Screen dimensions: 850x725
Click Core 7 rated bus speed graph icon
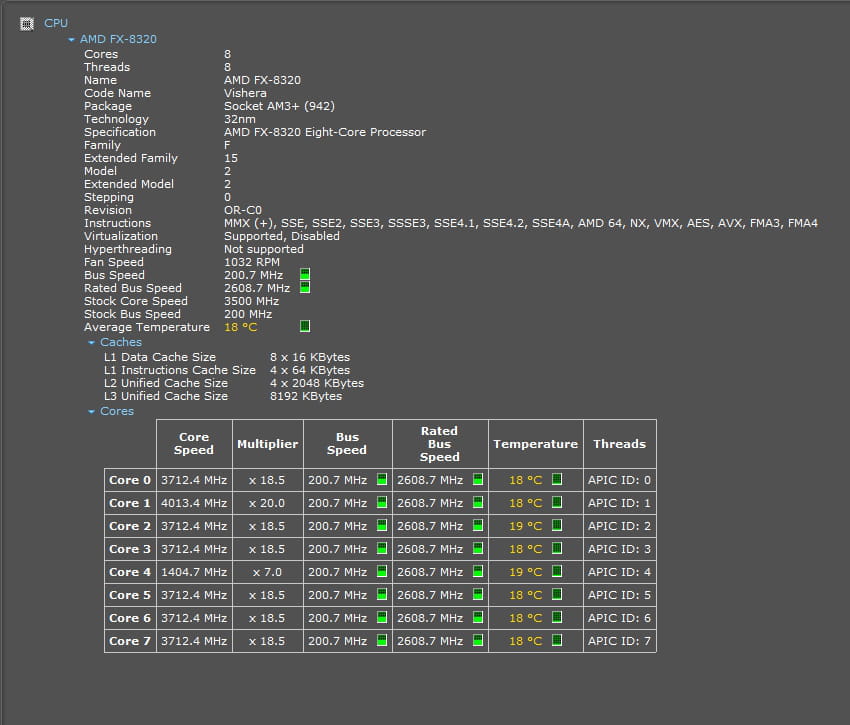[478, 640]
